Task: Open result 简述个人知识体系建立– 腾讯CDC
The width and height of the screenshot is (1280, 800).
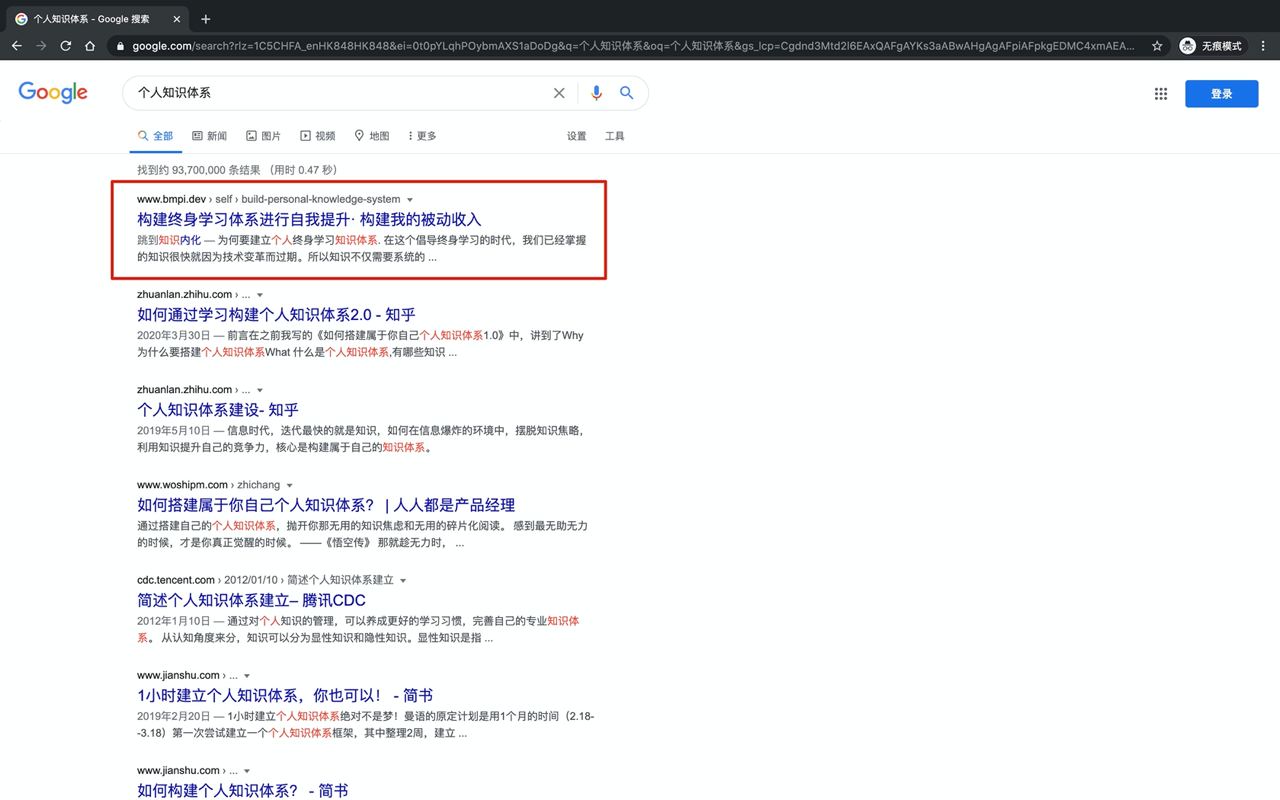Action: pyautogui.click(x=251, y=600)
